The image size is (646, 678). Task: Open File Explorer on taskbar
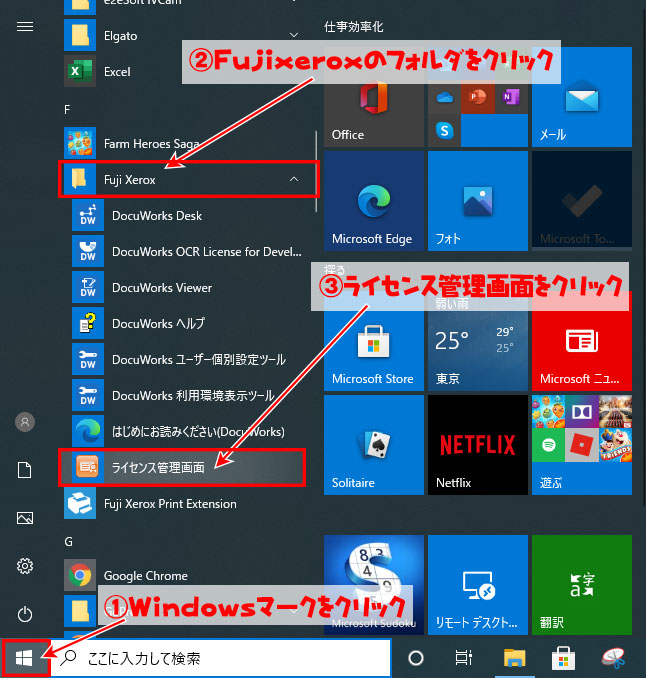click(x=515, y=658)
